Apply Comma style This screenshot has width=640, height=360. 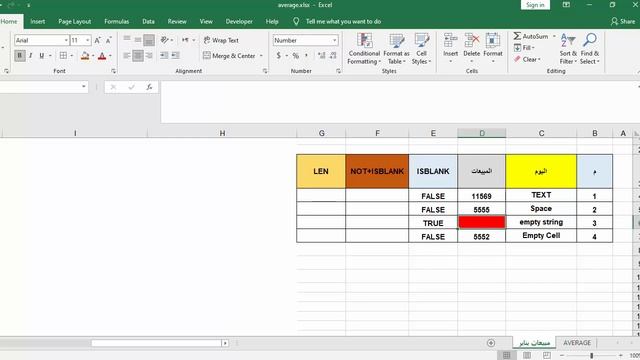[x=306, y=56]
